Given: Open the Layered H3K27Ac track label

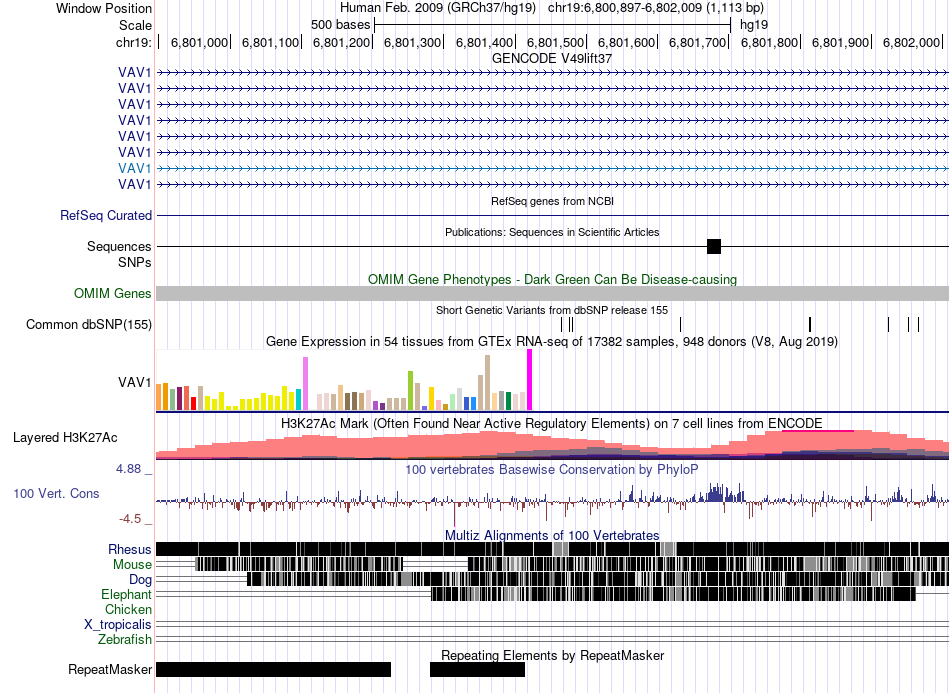Looking at the screenshot, I should point(65,437).
